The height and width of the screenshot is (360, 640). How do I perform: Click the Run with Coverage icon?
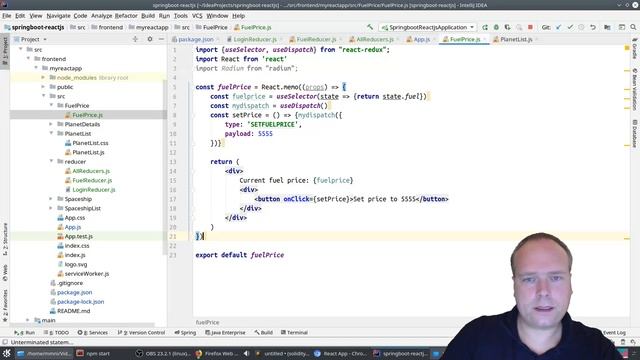point(507,27)
